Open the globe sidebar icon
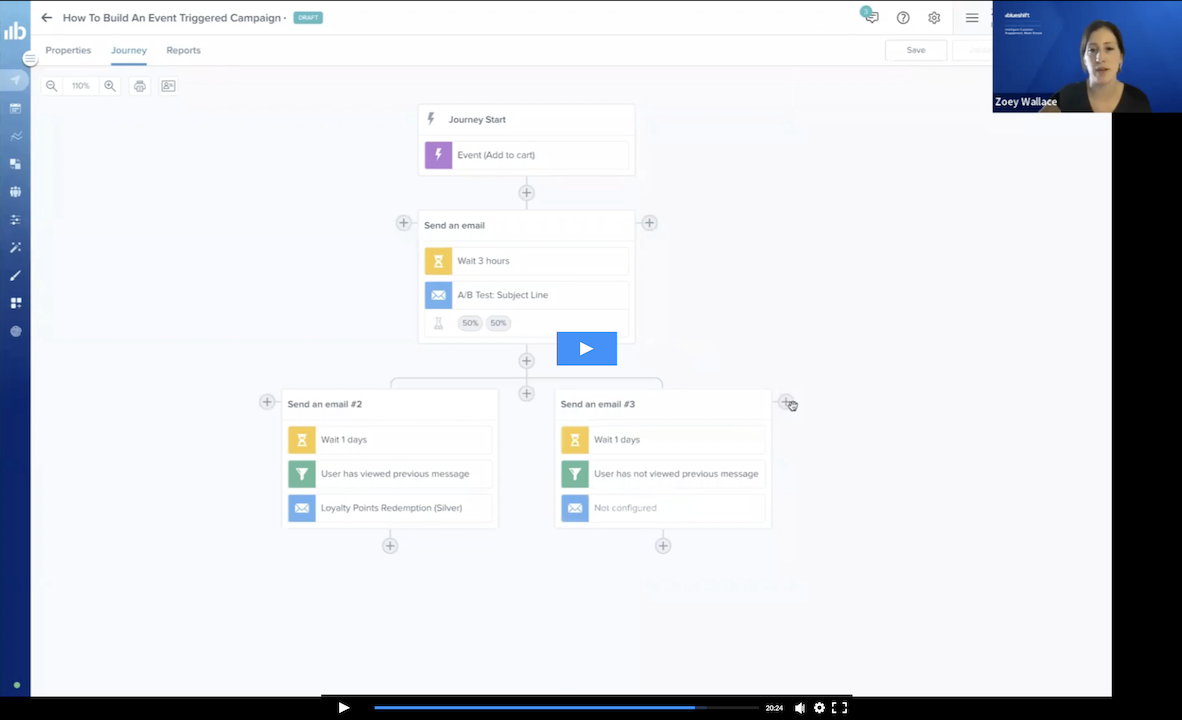This screenshot has width=1182, height=720. point(15,331)
